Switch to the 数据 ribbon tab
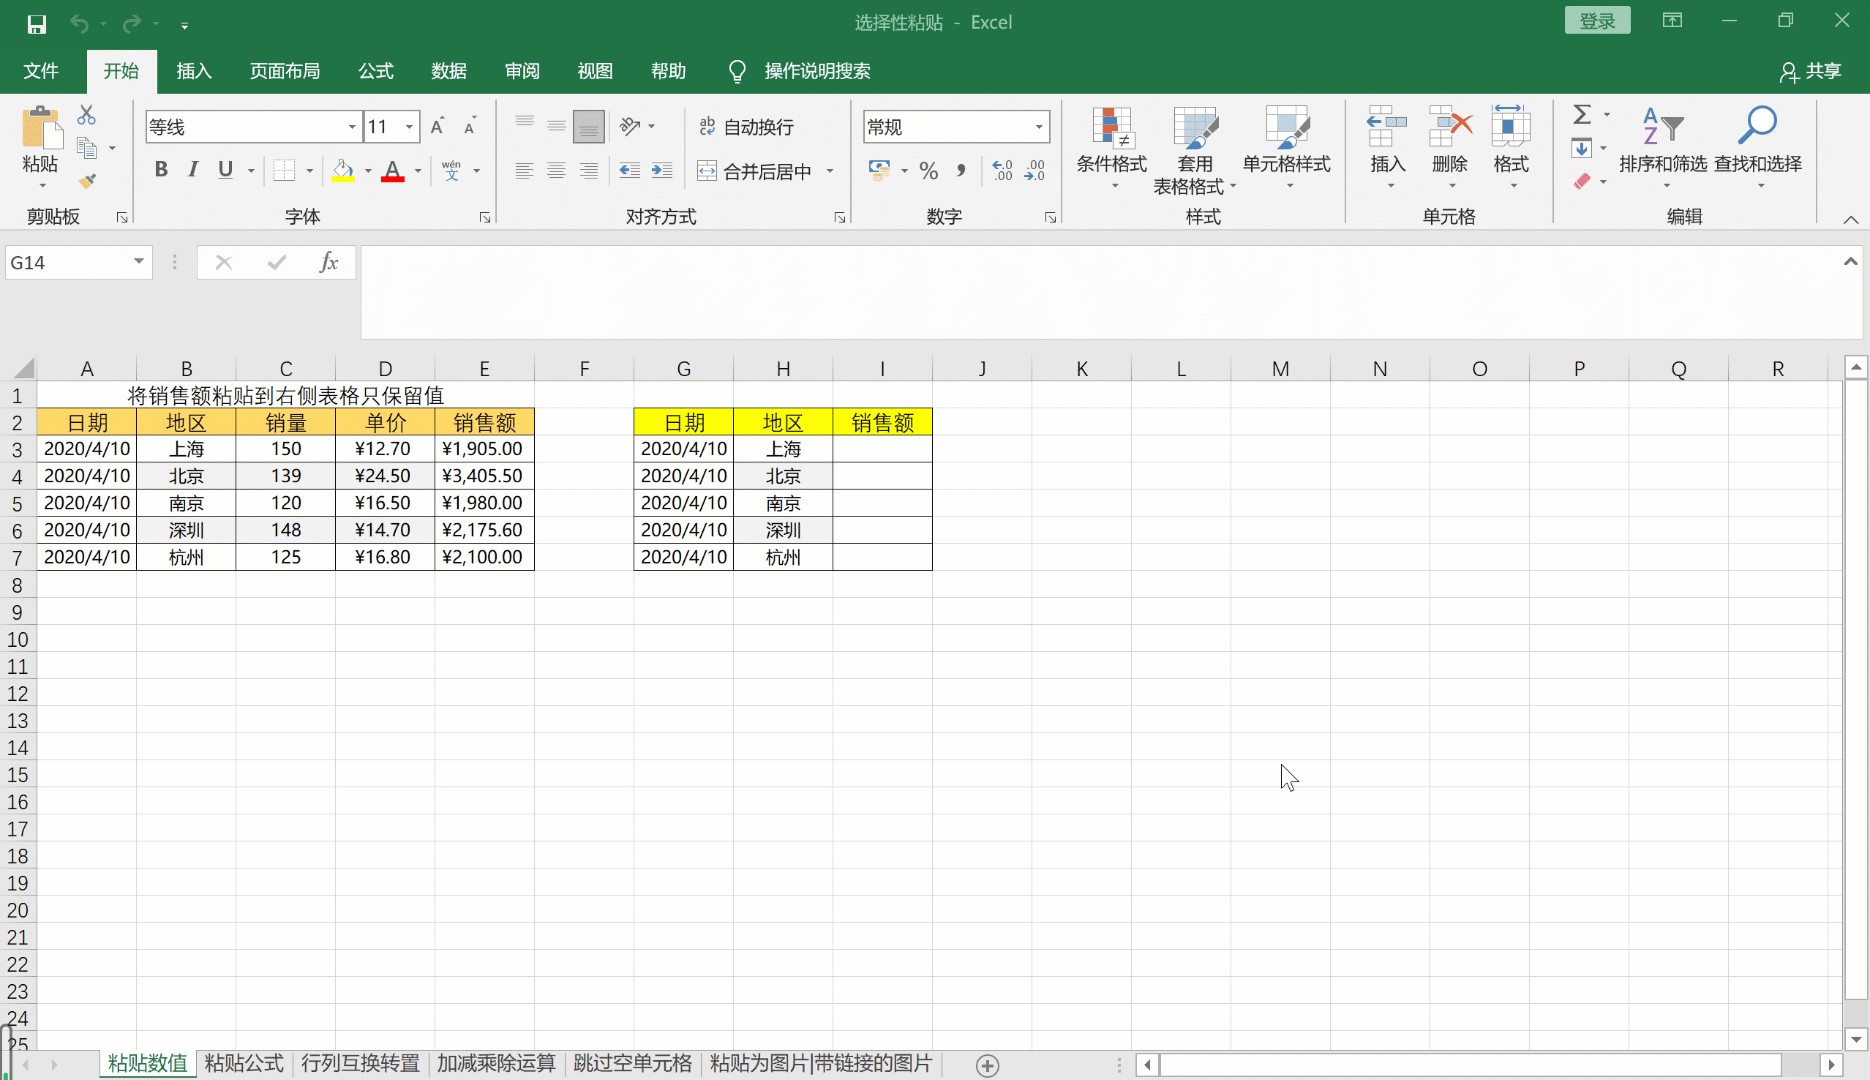 coord(449,71)
